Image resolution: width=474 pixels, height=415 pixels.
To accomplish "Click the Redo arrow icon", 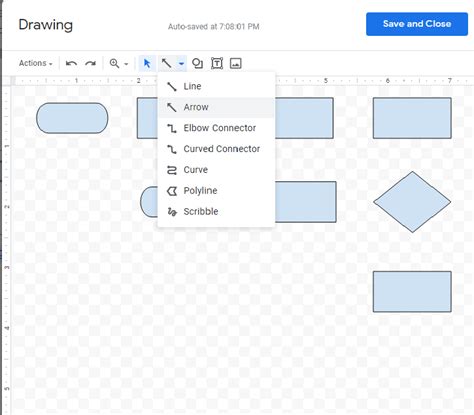I will pyautogui.click(x=90, y=63).
